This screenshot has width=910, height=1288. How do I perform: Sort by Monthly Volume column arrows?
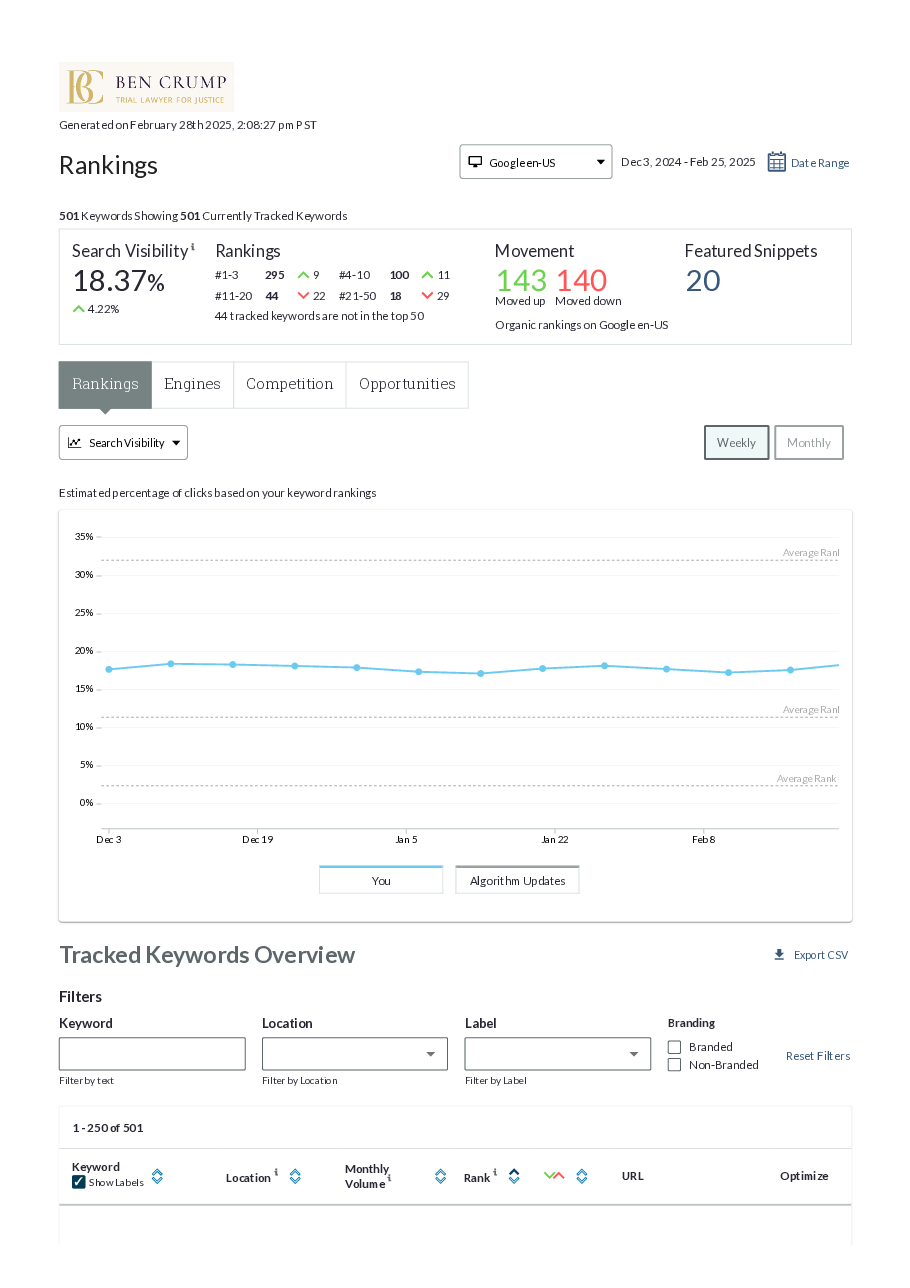coord(440,1176)
